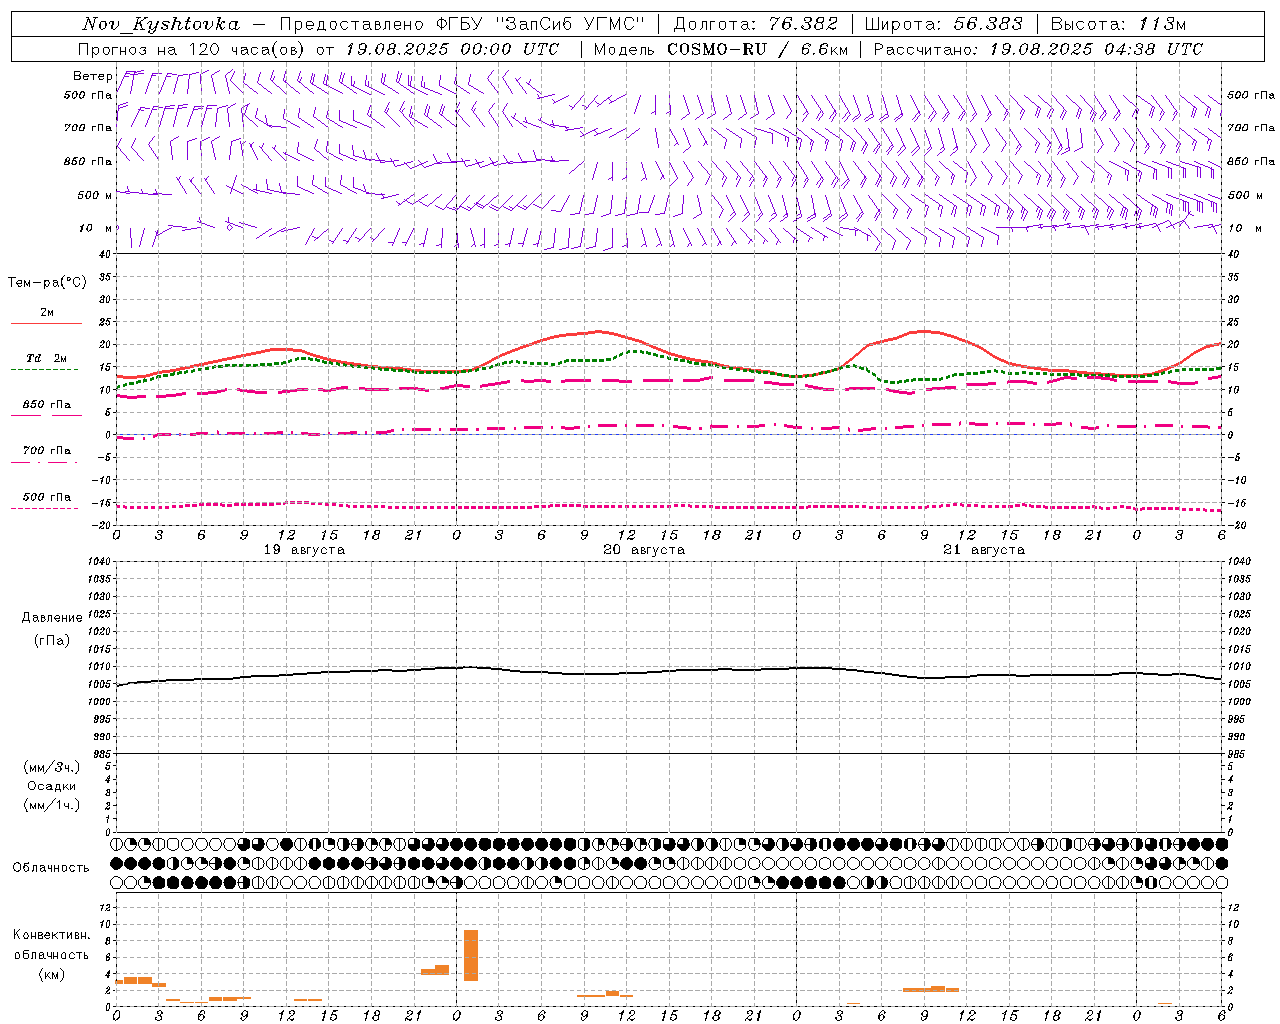Click the (км) convective cloud unit label

(52, 974)
